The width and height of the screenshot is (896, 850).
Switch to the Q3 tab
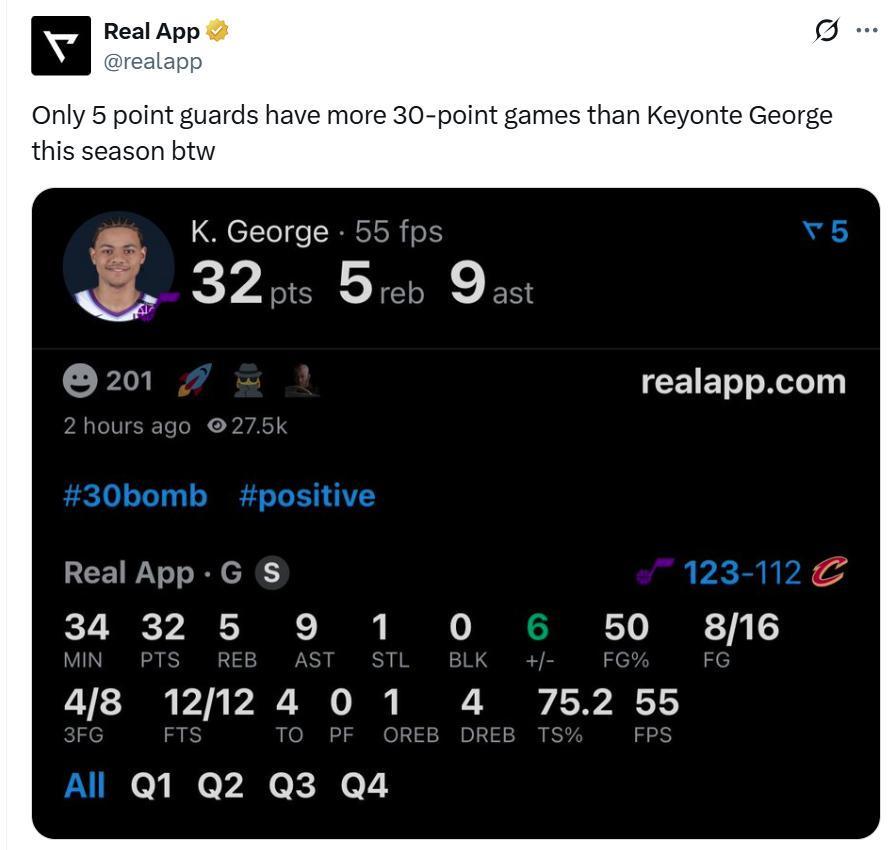coord(292,786)
